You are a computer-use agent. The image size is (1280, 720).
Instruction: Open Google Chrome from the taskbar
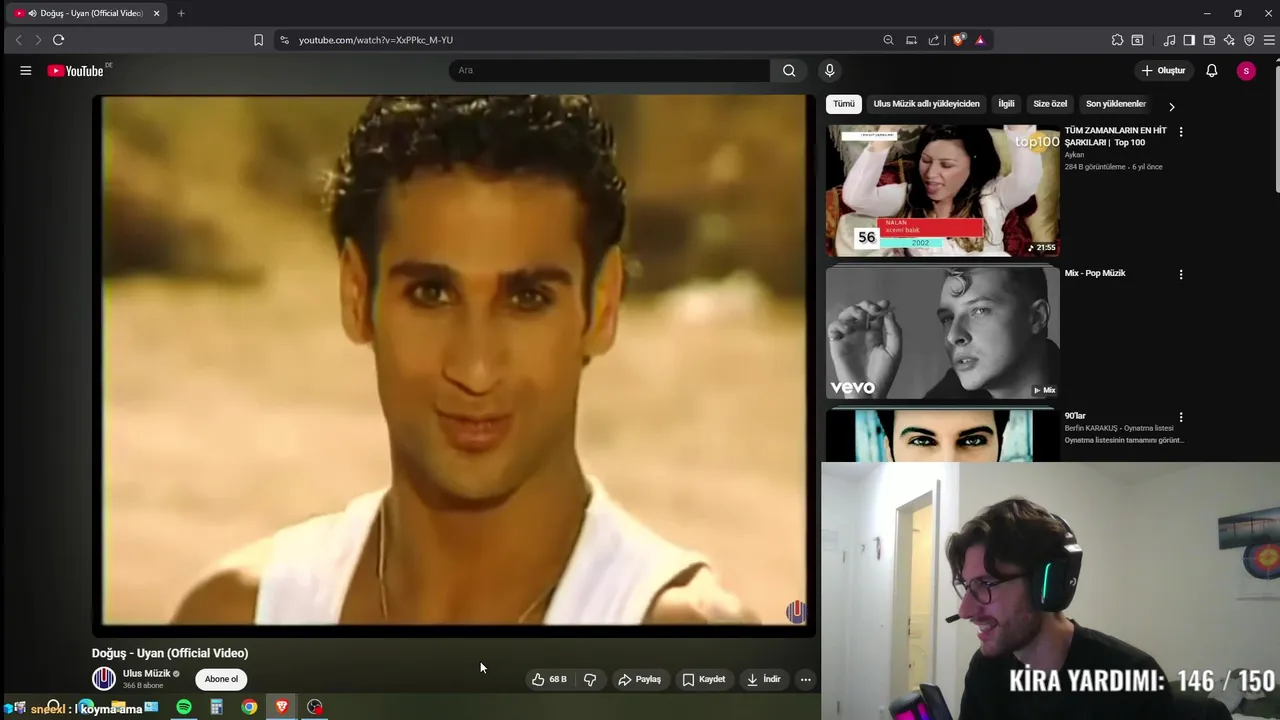[x=249, y=707]
